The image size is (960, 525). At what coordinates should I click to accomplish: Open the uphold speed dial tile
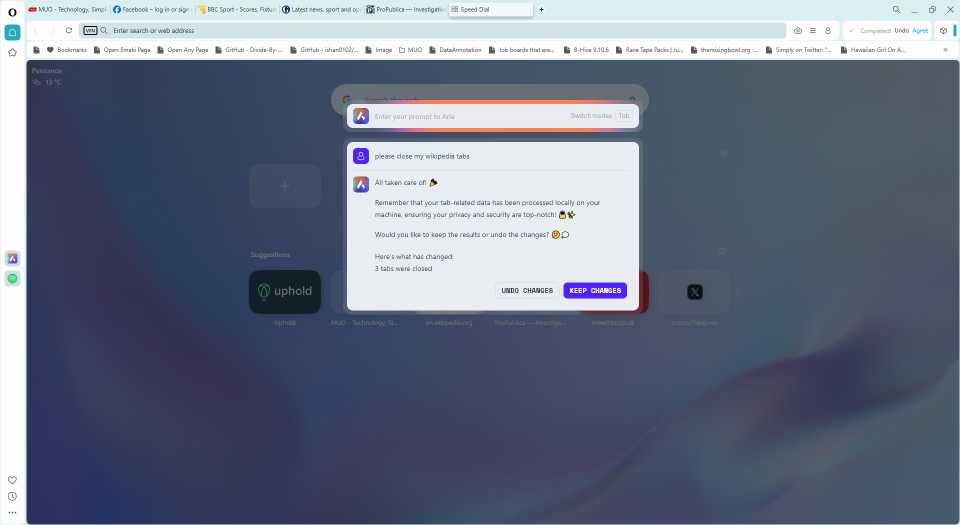tap(285, 292)
